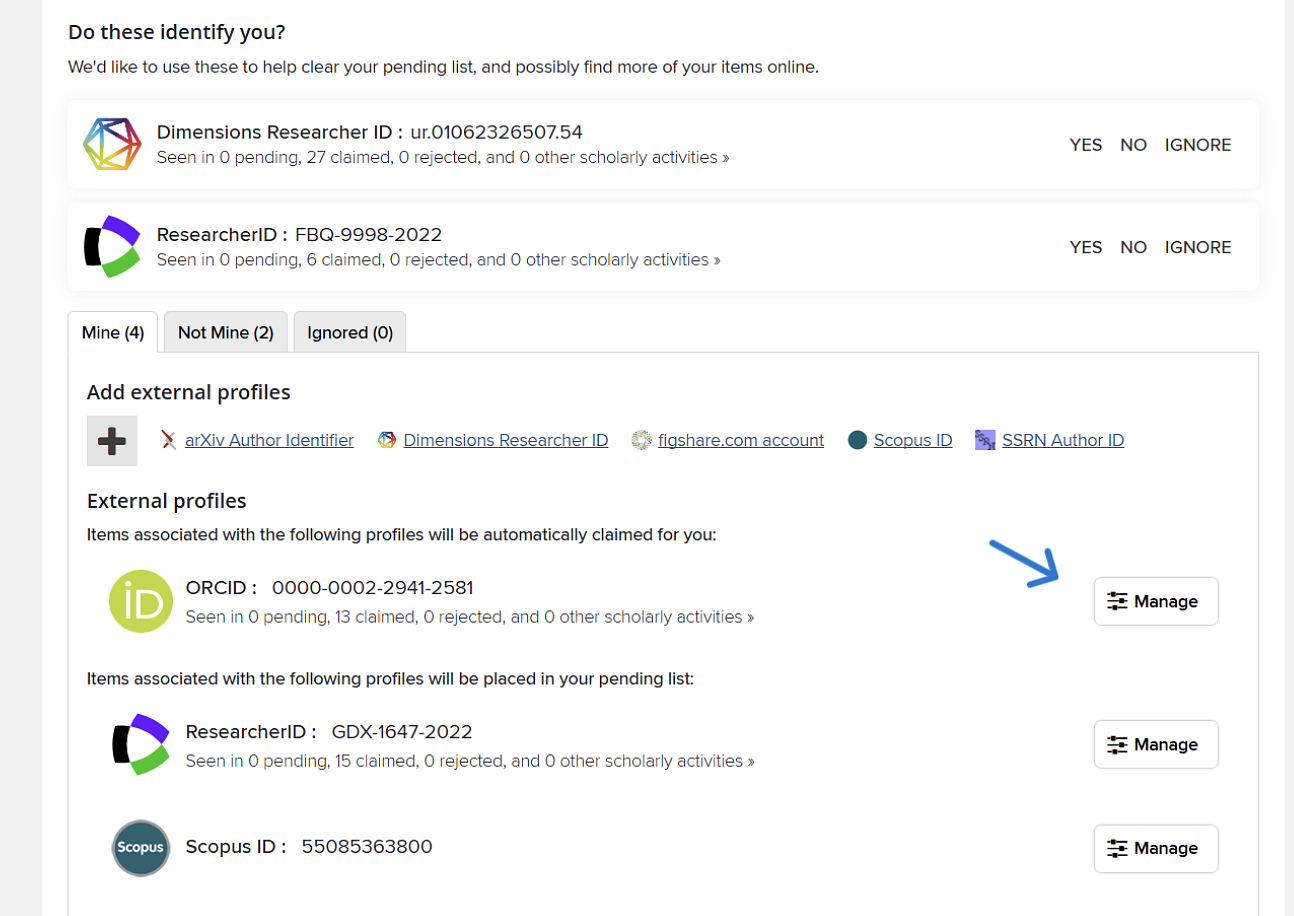Open the figshare.com account link

(740, 440)
